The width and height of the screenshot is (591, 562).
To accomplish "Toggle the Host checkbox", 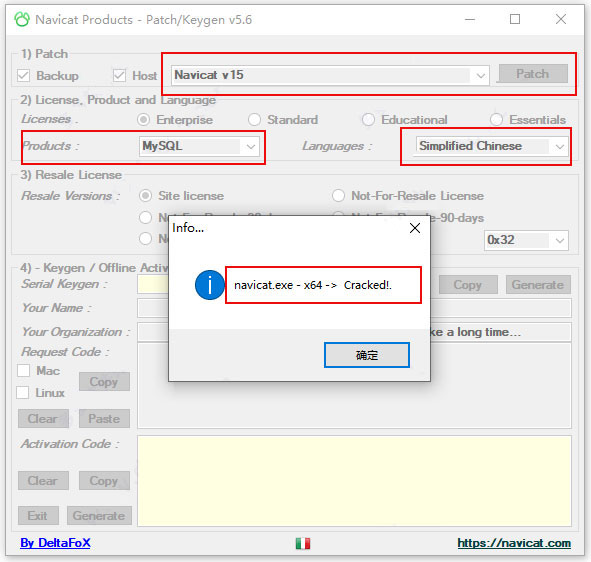I will pyautogui.click(x=119, y=75).
